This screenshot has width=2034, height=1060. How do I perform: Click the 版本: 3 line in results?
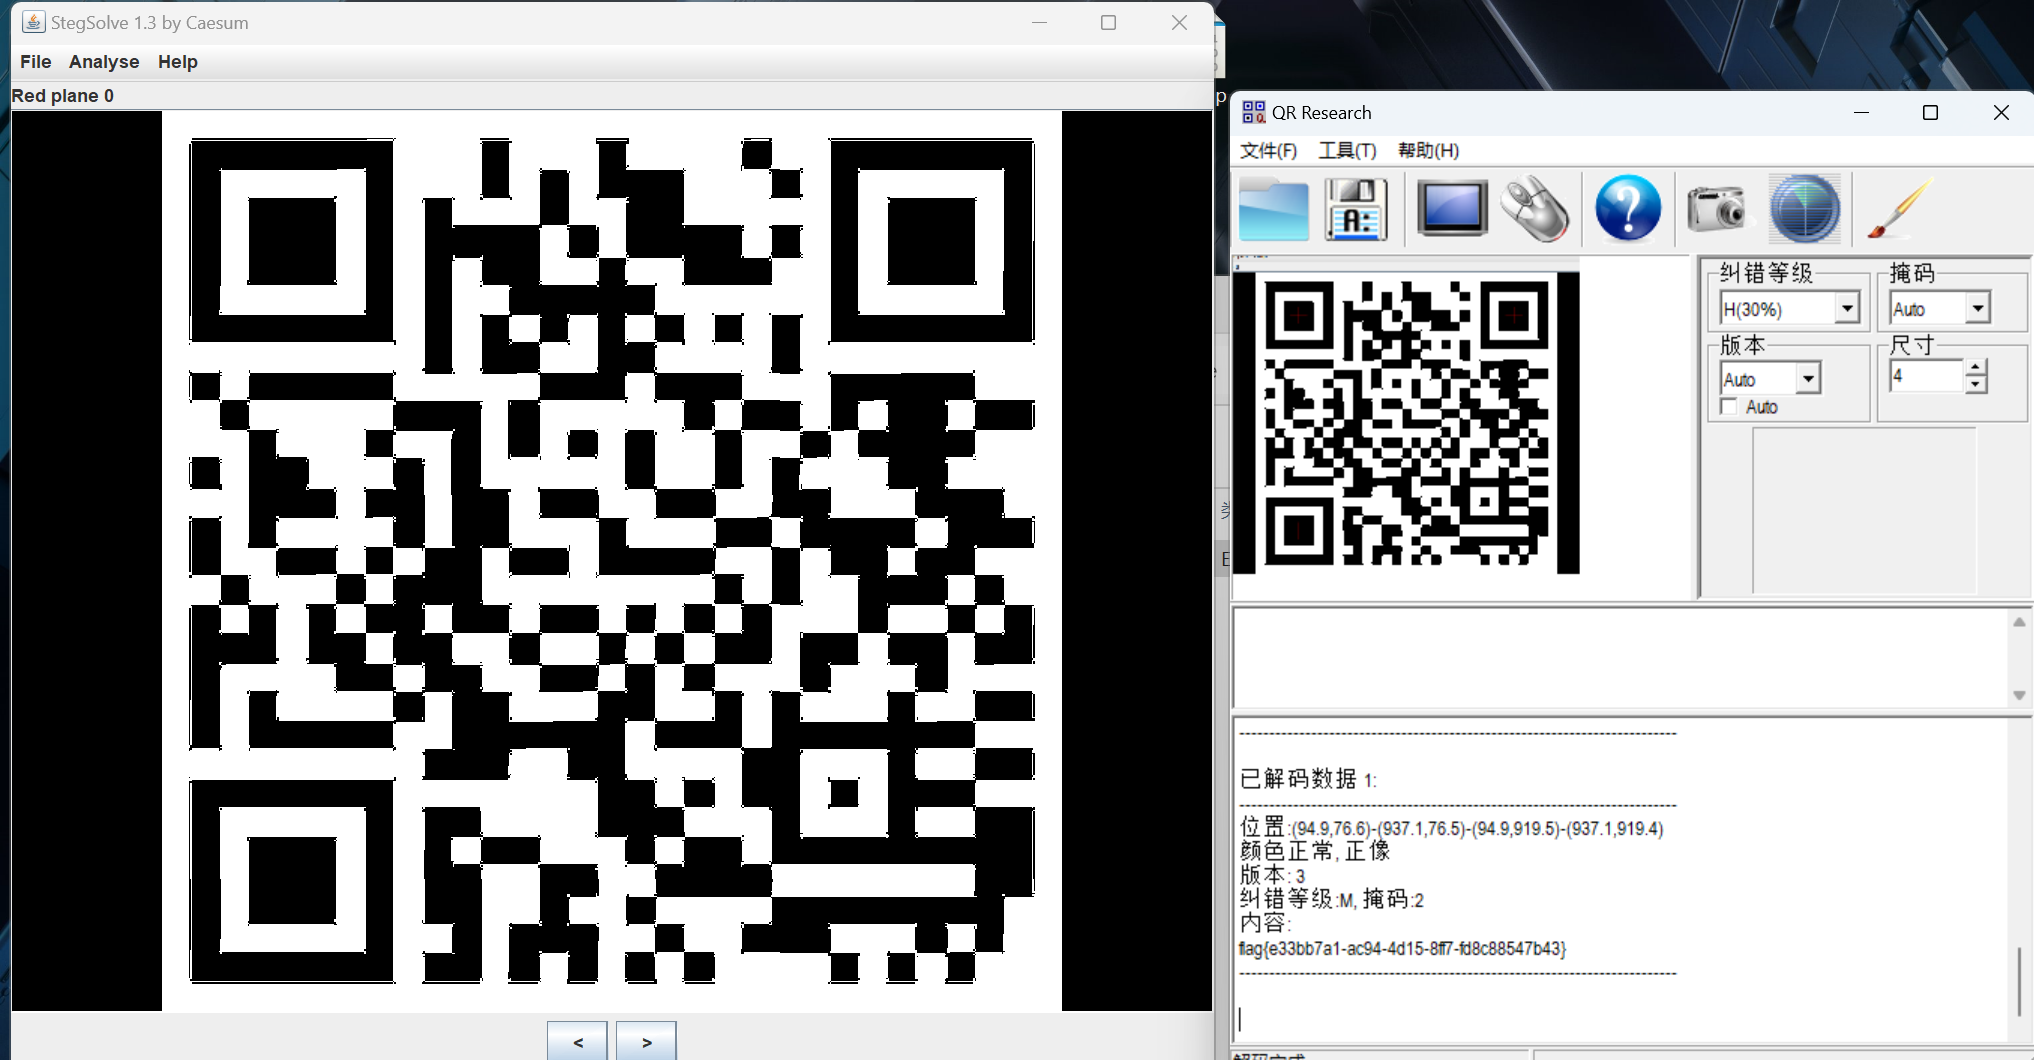coord(1272,875)
